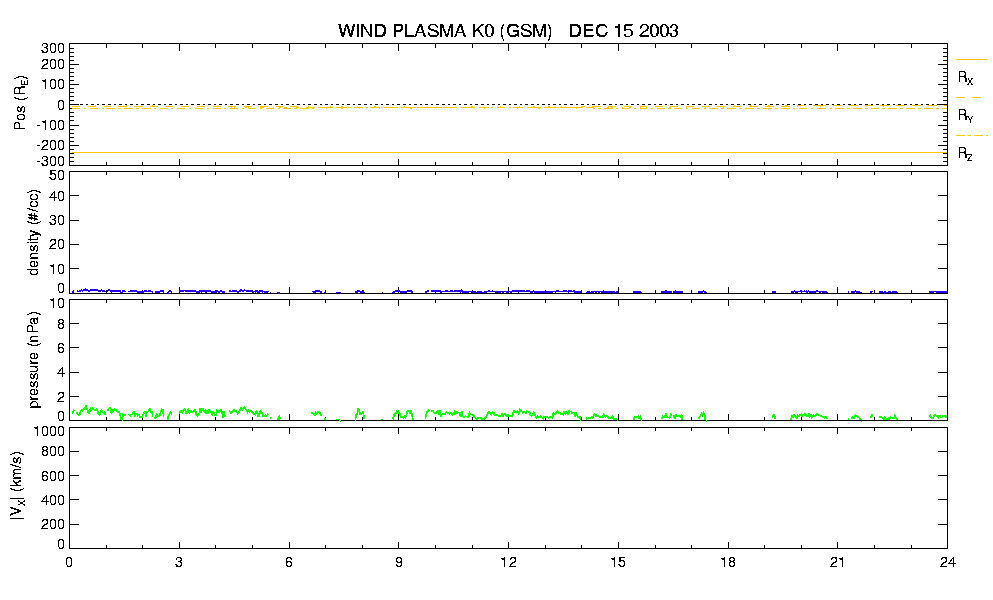Click the 50 tick on density axis
Screen dimensions: 993x600
[x=57, y=176]
